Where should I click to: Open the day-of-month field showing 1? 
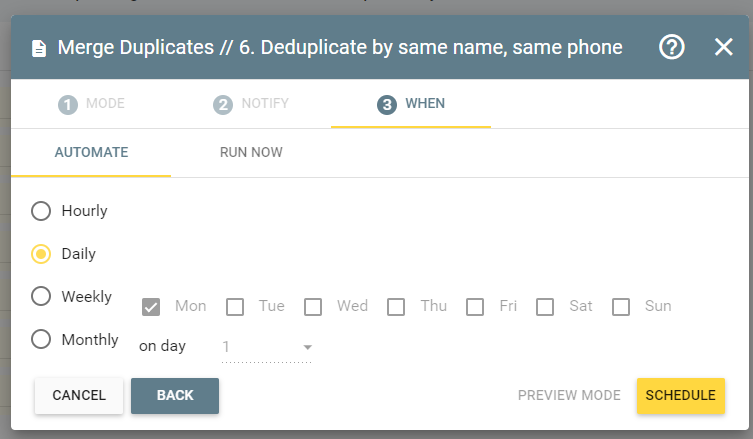pos(267,347)
